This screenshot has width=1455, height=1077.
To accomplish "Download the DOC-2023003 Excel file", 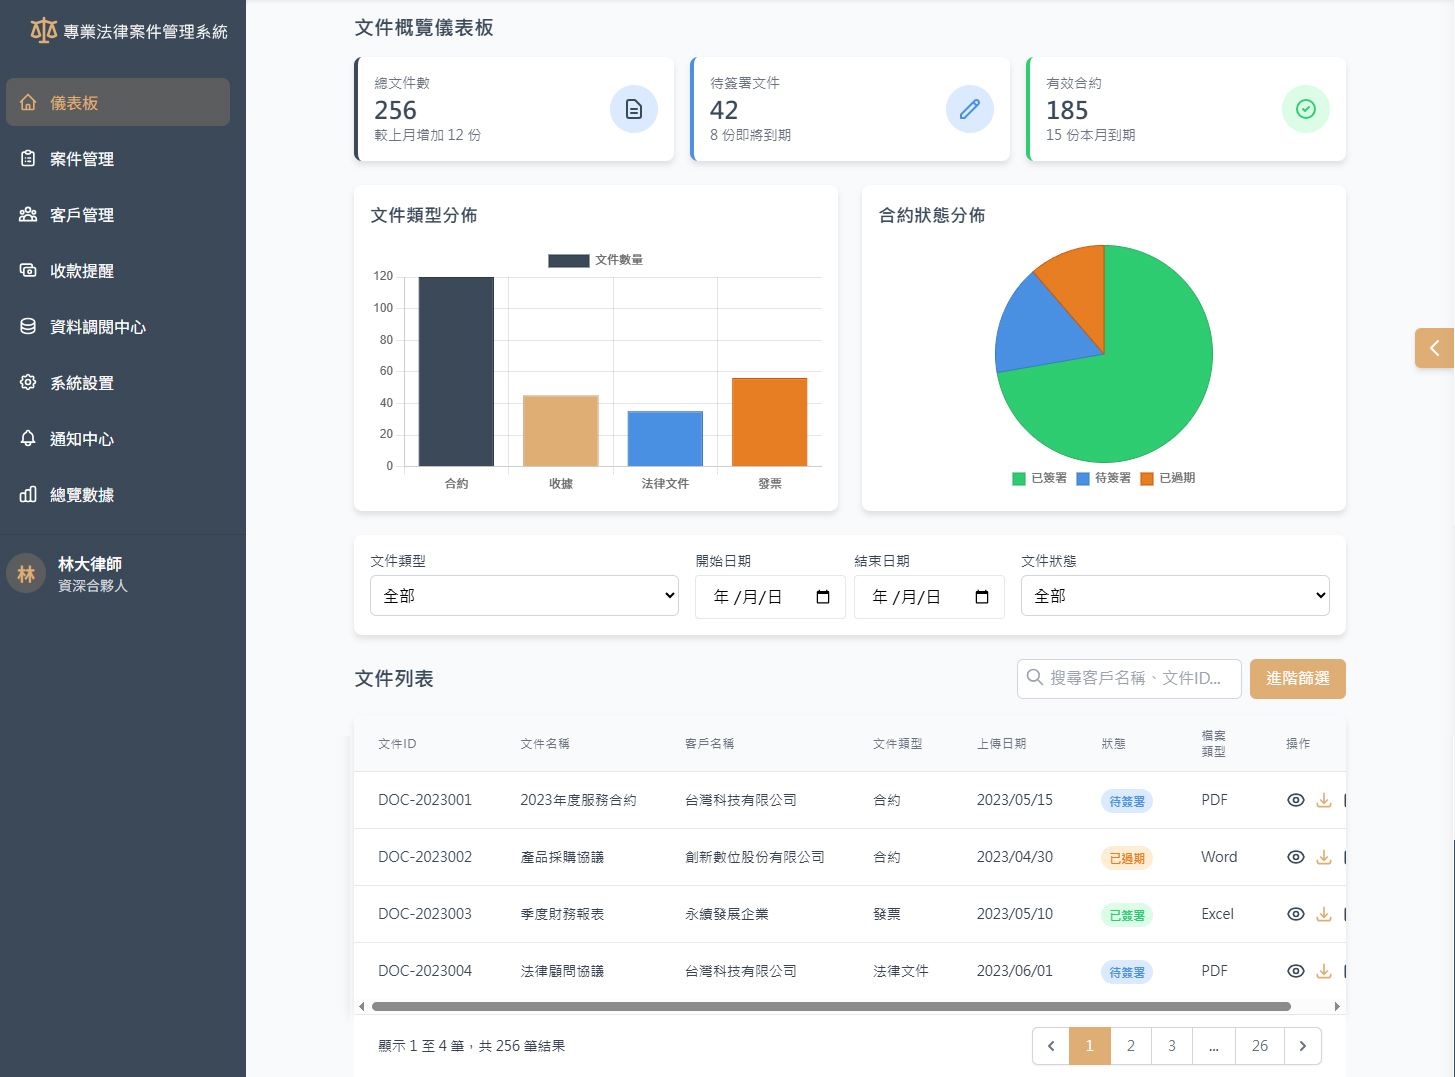I will pyautogui.click(x=1324, y=914).
